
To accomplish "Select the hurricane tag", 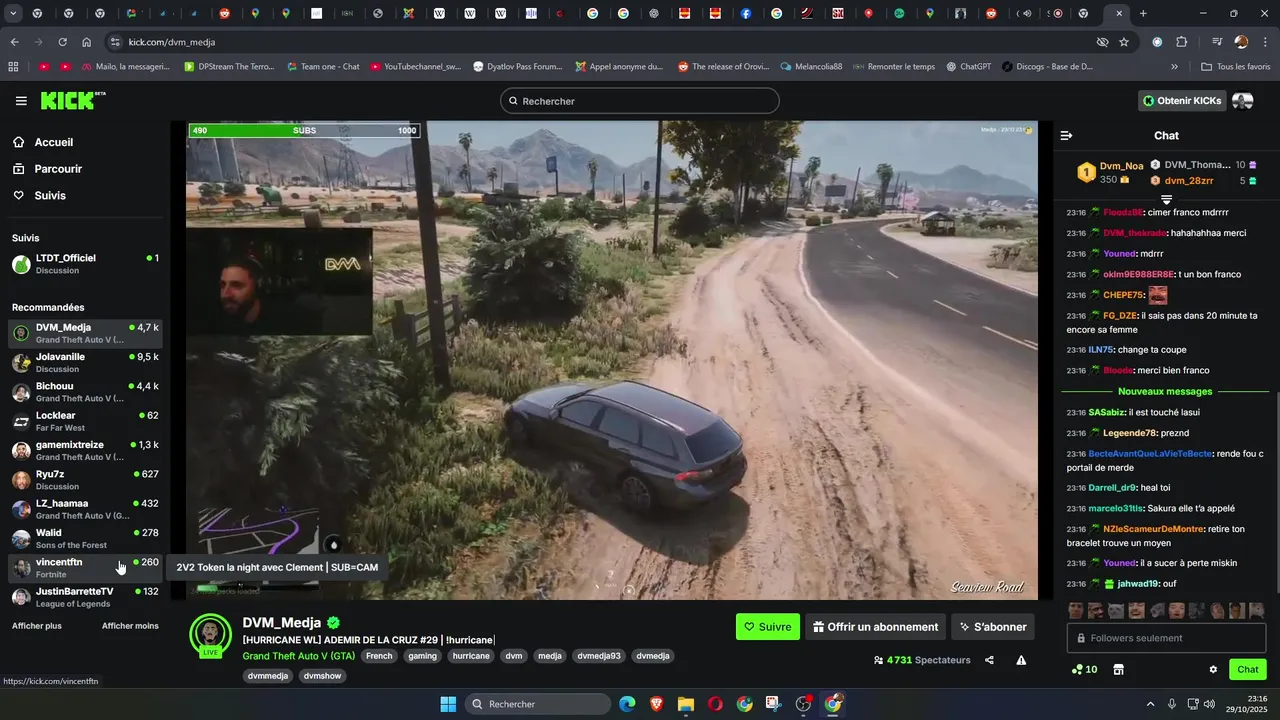I will [x=470, y=656].
